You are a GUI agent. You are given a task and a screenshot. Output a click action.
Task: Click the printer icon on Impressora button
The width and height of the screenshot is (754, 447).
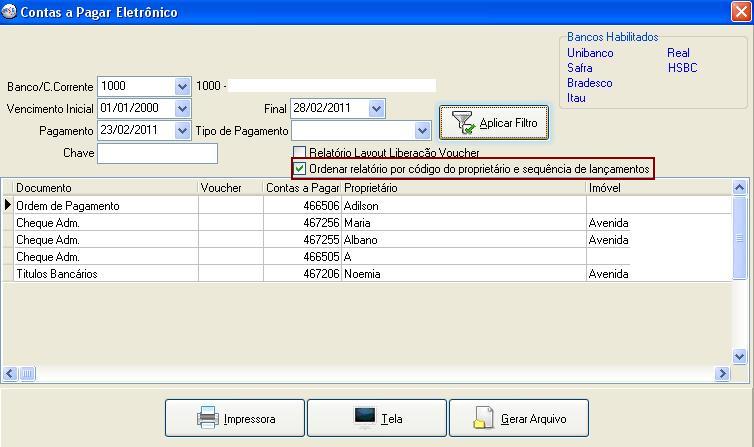pos(207,418)
